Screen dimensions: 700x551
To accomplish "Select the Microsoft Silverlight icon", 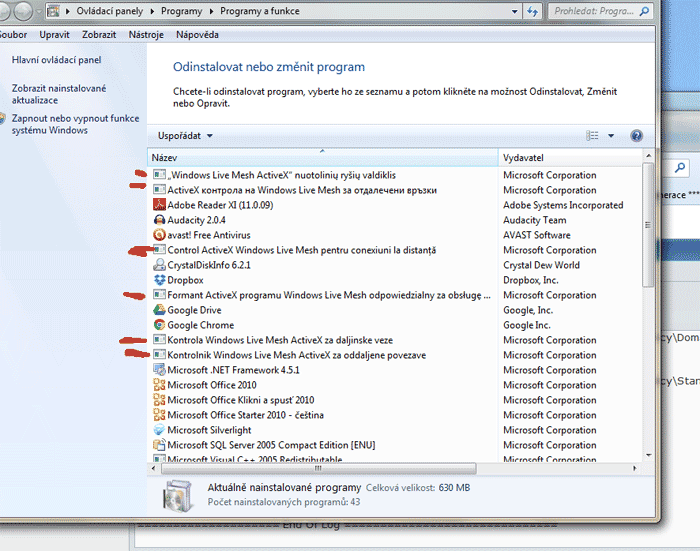I will 159,430.
